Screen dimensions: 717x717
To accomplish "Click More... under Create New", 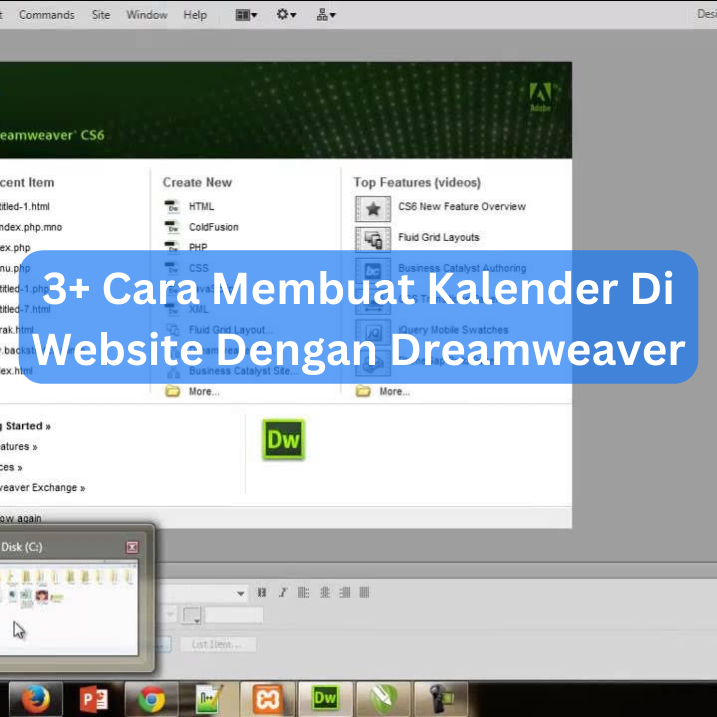I will coord(204,391).
